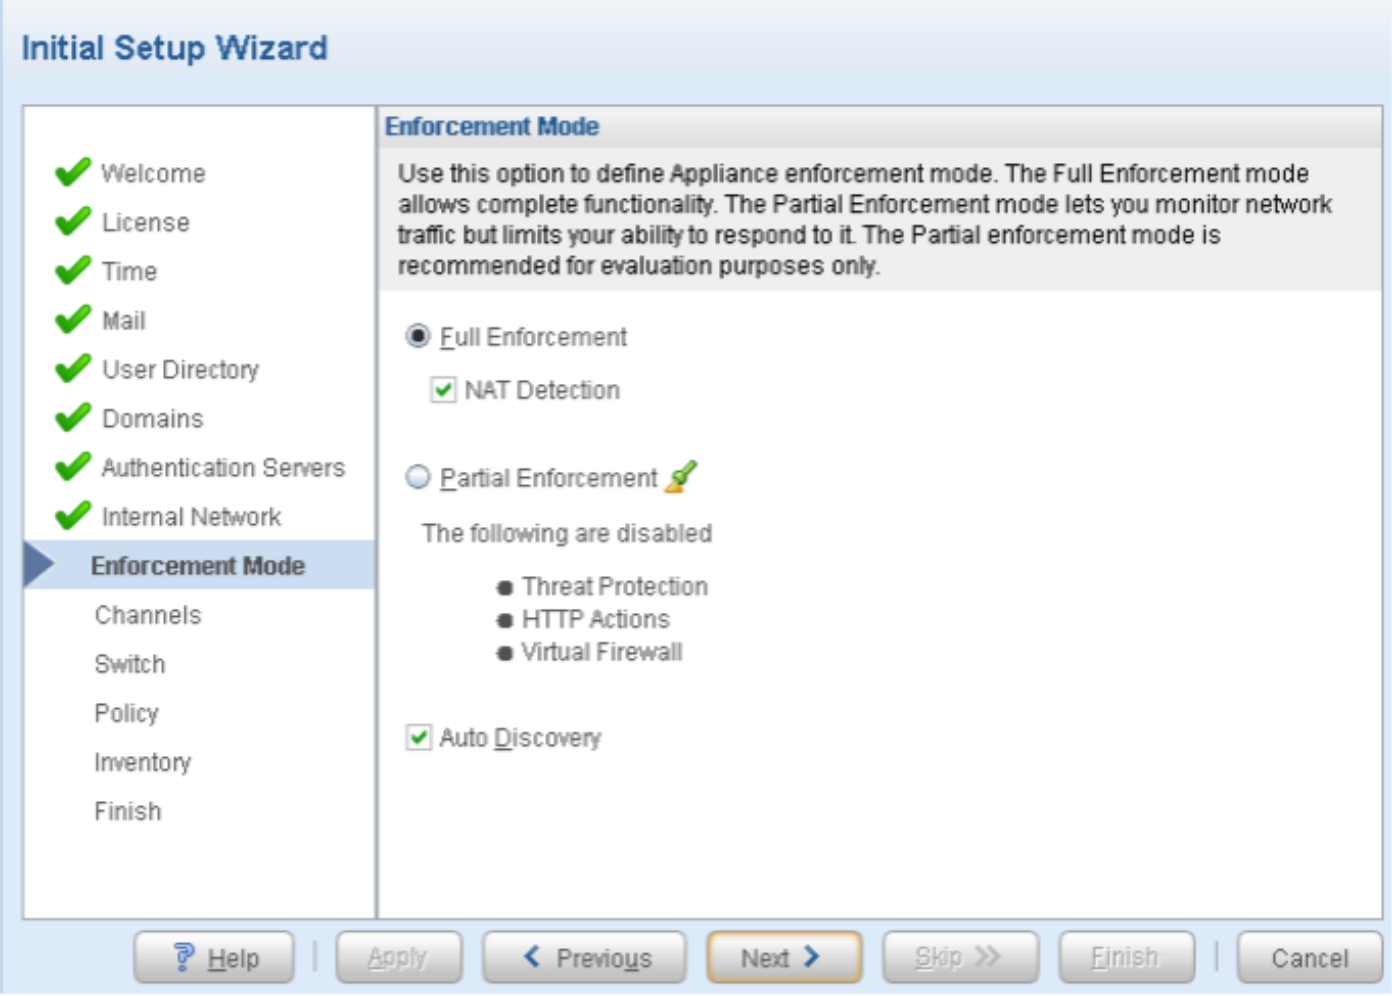
Task: Click the checkmark beside Authentication Servers
Action: tap(73, 467)
